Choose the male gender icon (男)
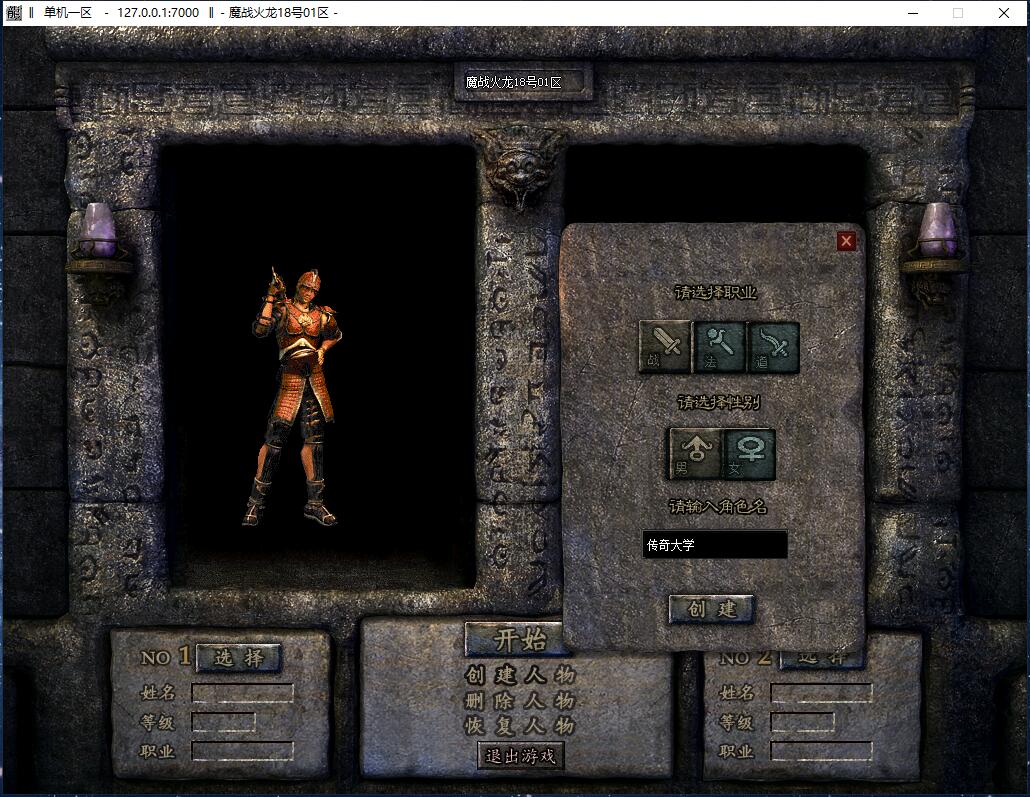 tap(696, 453)
